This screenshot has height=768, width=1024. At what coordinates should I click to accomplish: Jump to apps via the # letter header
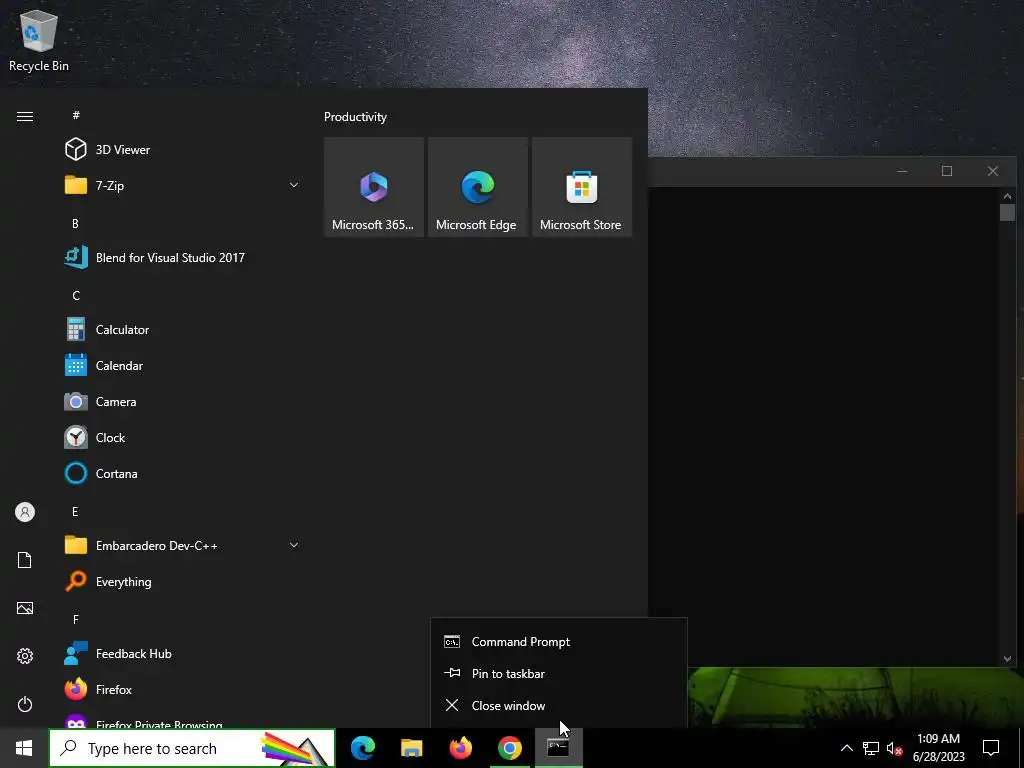tap(76, 115)
